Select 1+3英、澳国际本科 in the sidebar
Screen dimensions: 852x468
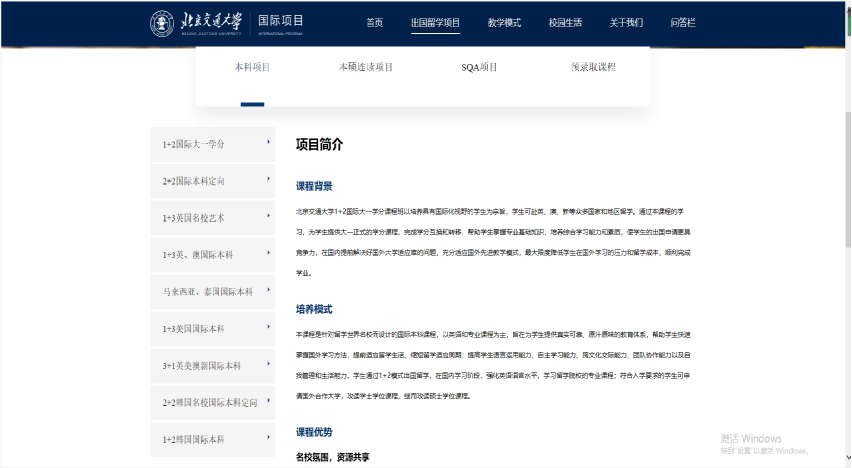tap(212, 255)
